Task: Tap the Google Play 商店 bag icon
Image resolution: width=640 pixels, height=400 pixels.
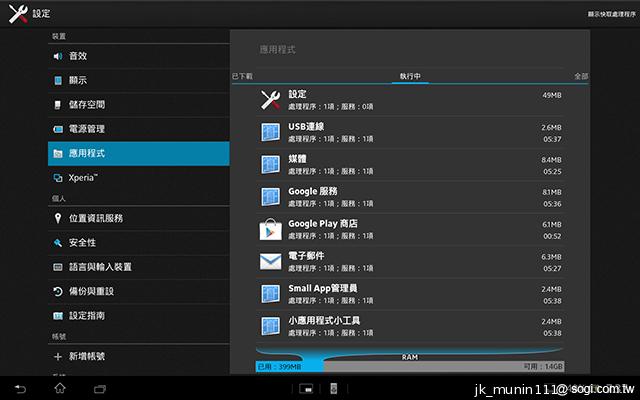Action: coord(271,229)
